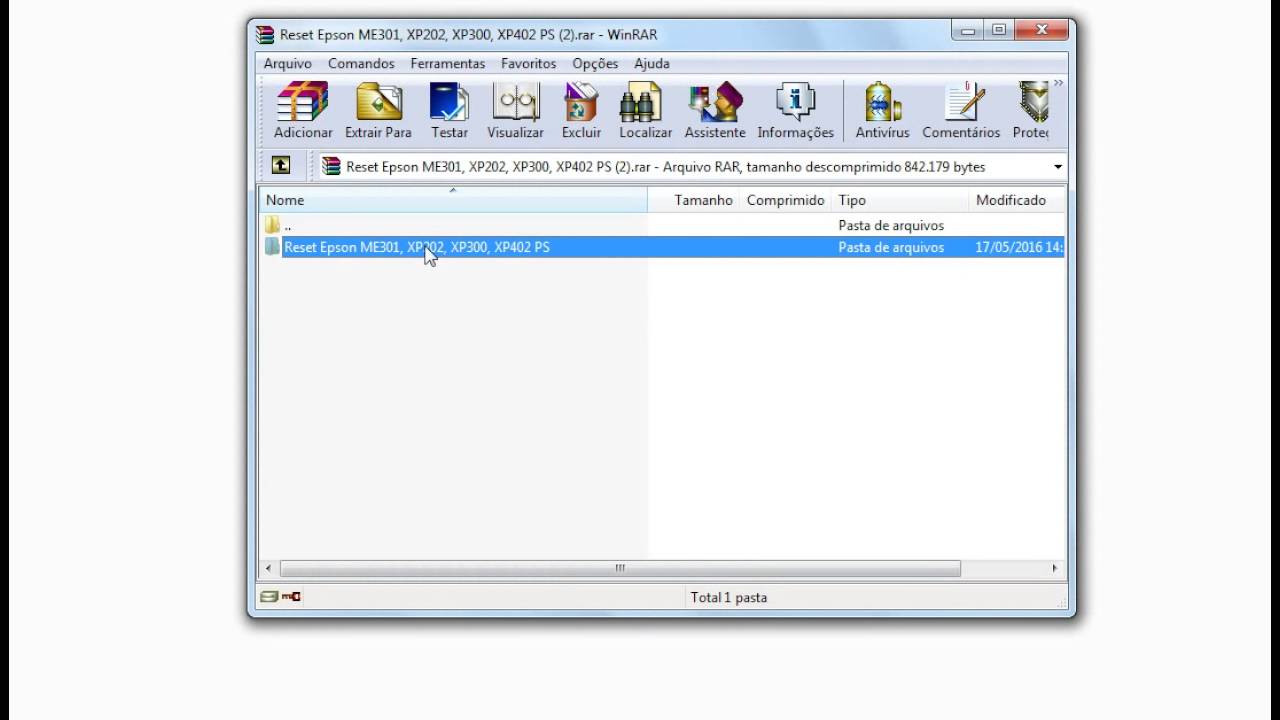Show more toolbar buttons chevron
This screenshot has height=720, width=1280.
1058,84
